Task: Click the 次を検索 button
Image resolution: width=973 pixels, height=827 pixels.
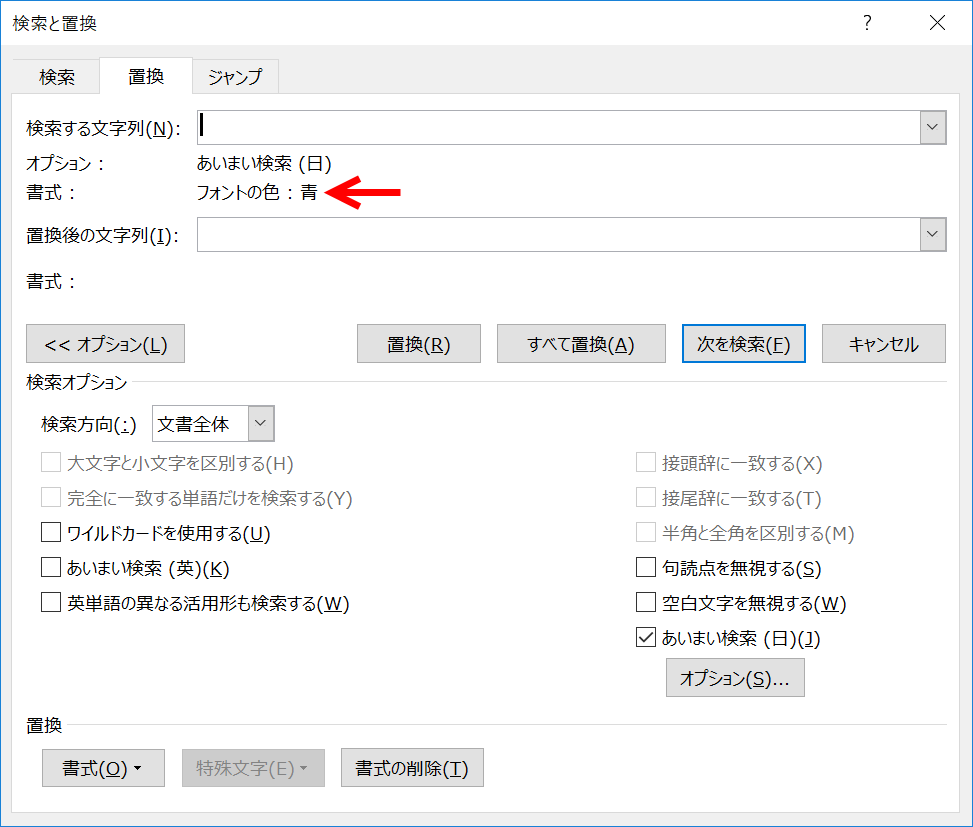Action: (x=744, y=344)
